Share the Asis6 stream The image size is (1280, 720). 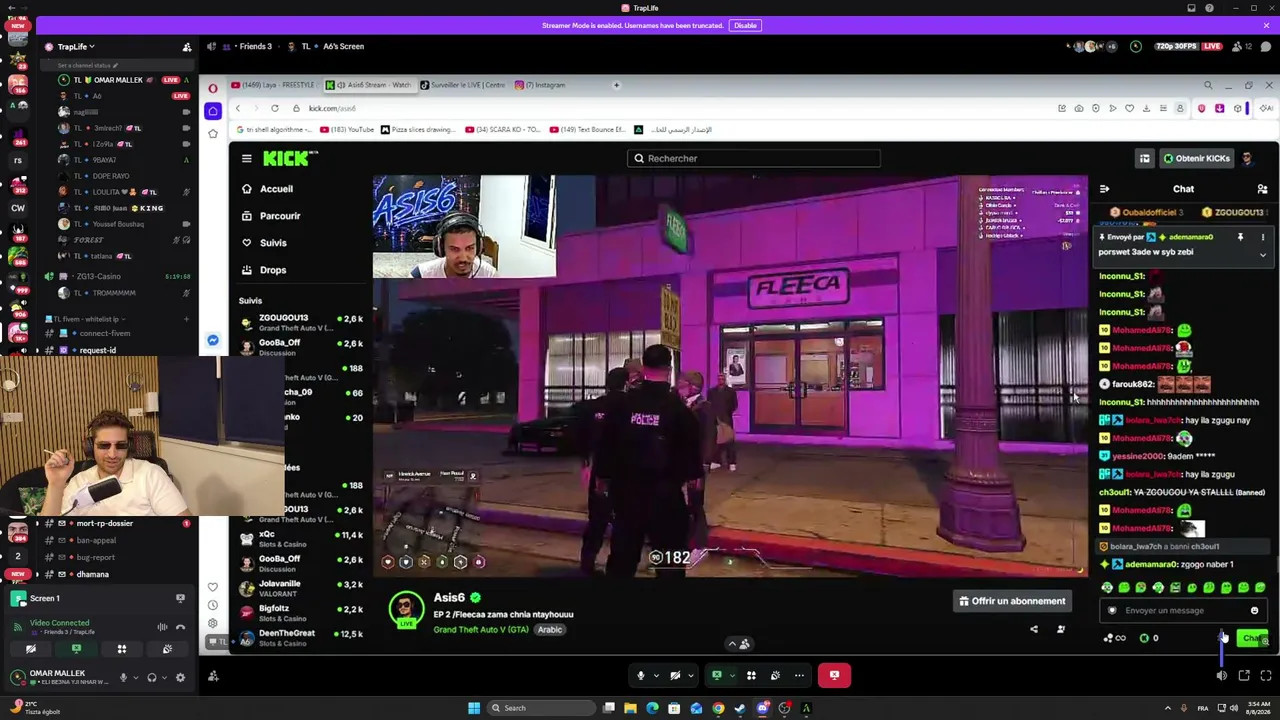click(x=1034, y=629)
